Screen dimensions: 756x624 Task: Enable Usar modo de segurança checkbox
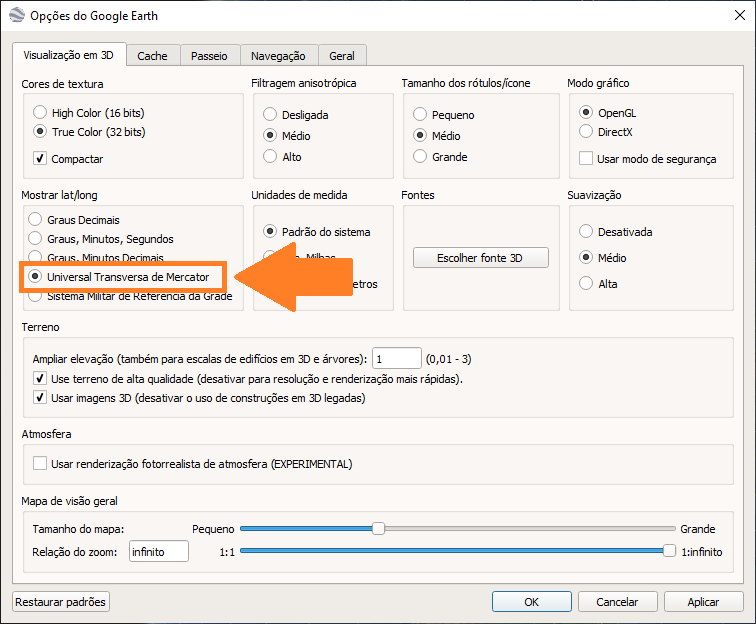(586, 158)
